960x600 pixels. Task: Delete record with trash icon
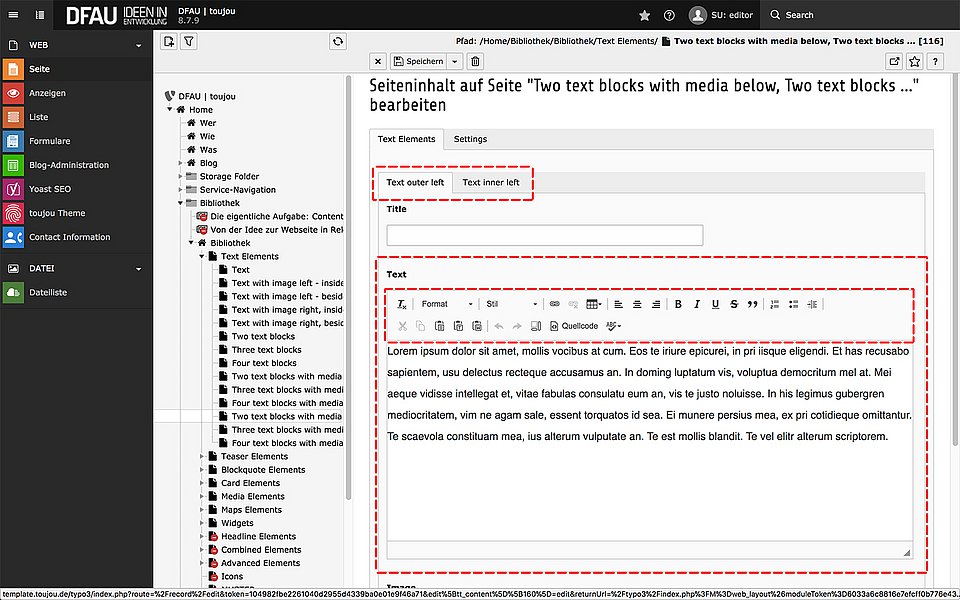pos(475,61)
